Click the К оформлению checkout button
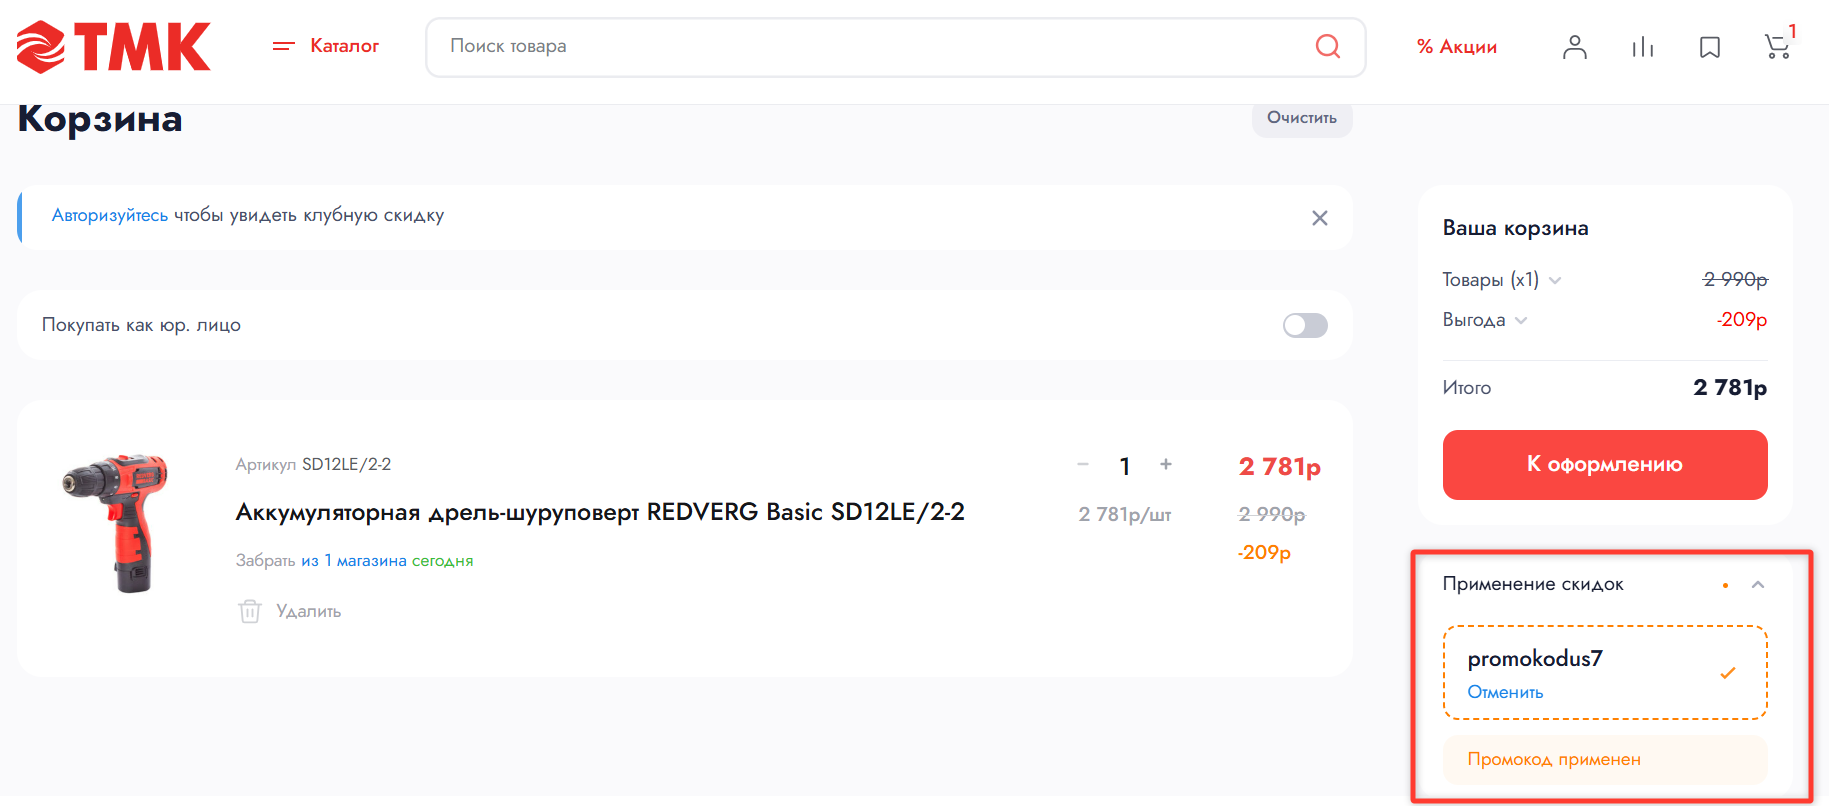Screen dimensions: 1829x806 point(1605,465)
